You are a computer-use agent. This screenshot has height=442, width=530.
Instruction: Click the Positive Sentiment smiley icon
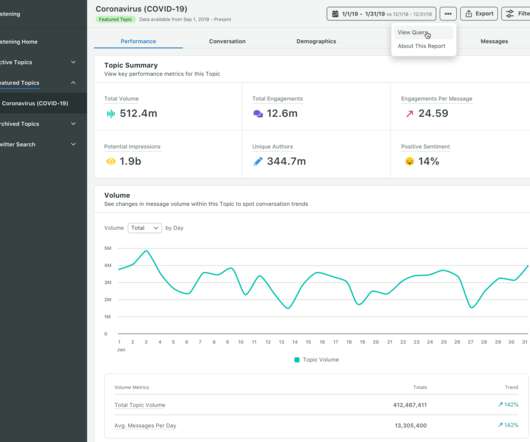tap(409, 162)
